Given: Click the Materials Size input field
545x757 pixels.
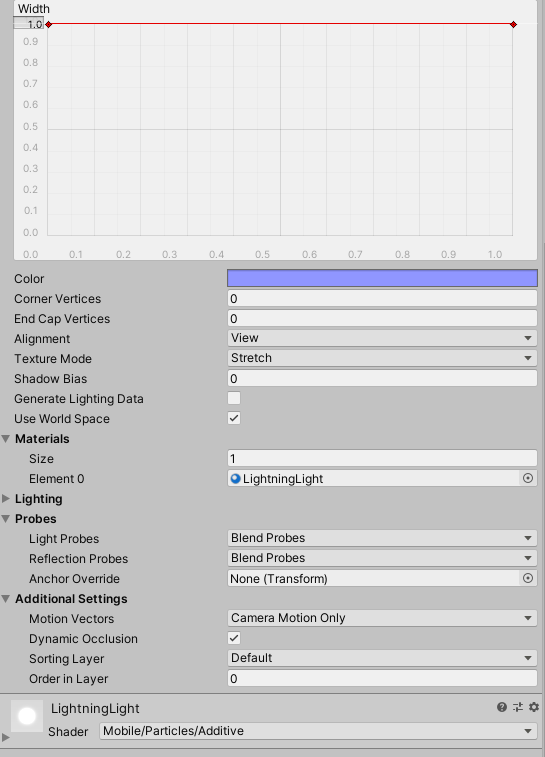Looking at the screenshot, I should pos(382,458).
